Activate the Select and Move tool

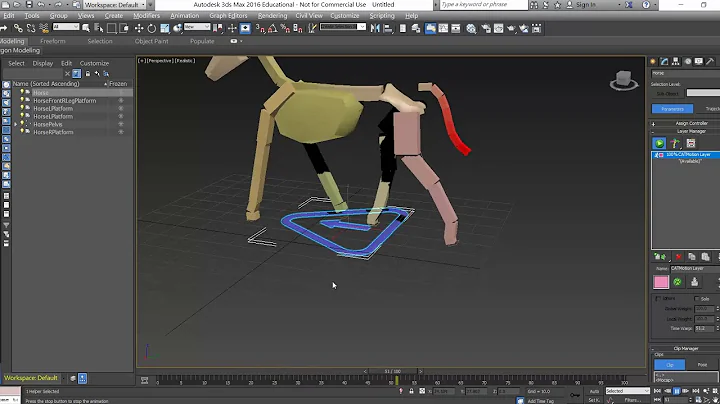[139, 28]
